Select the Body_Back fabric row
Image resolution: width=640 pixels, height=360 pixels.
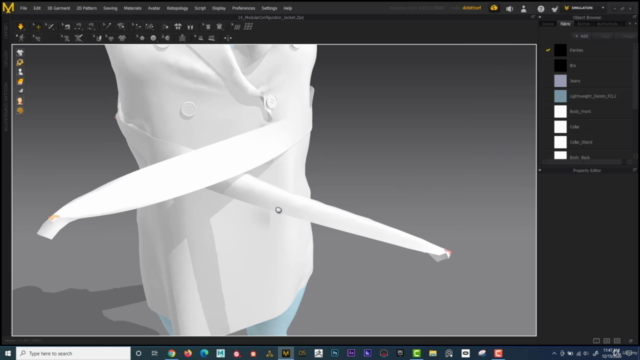pos(588,156)
